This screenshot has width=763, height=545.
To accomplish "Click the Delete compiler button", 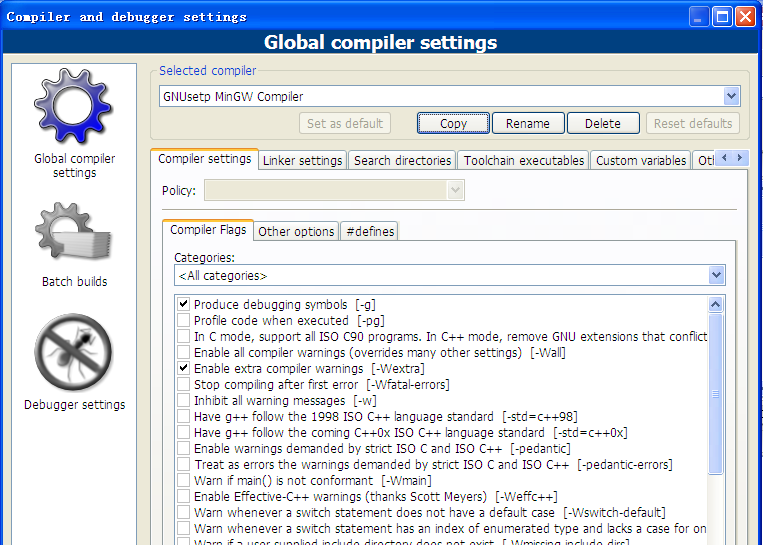I will pos(603,124).
